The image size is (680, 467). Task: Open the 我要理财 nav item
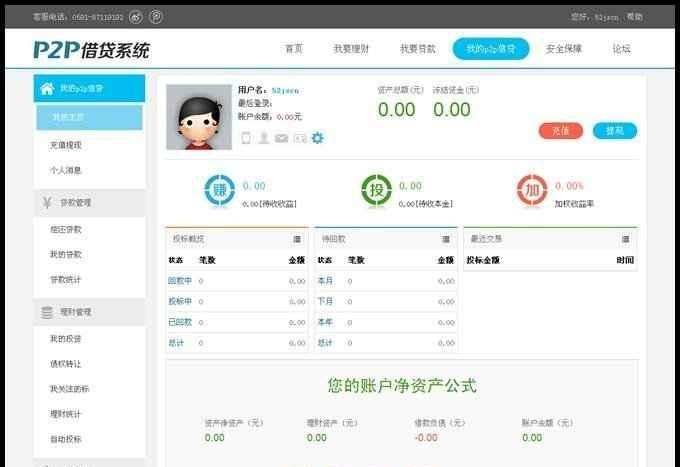351,49
